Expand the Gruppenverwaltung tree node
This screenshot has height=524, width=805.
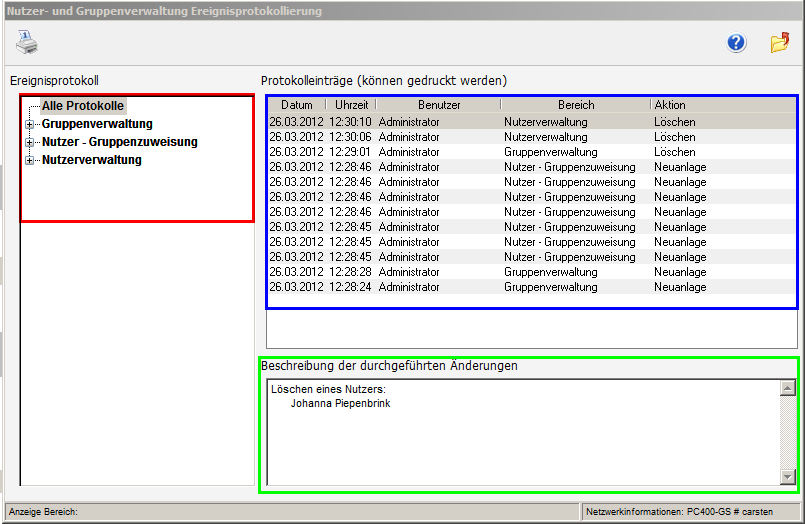pos(30,124)
